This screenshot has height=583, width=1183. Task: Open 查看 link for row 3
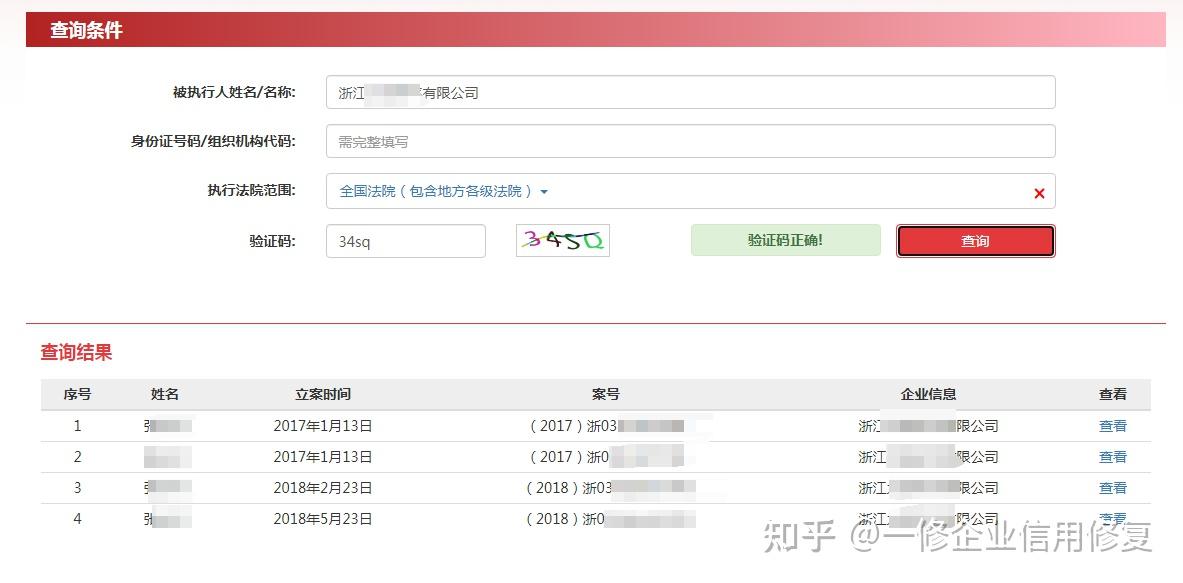coord(1112,488)
